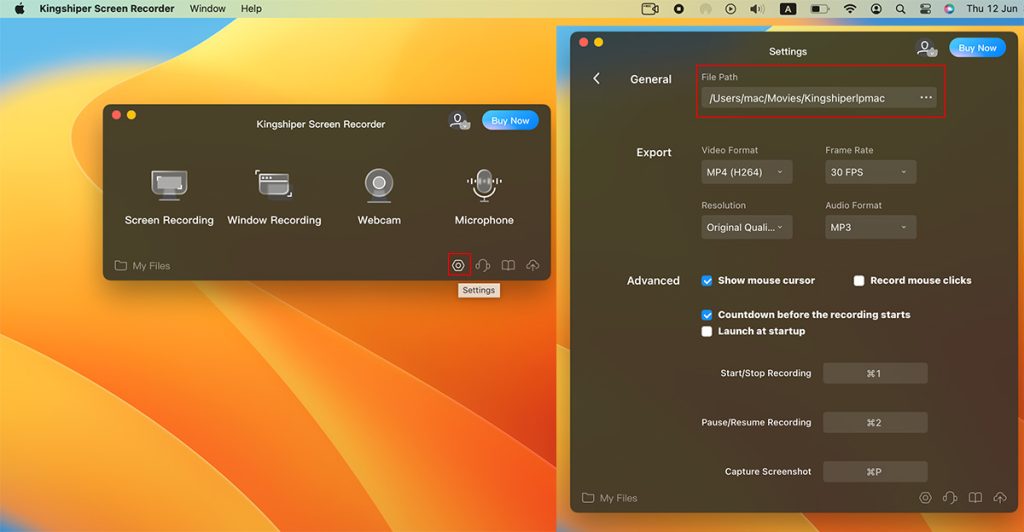Open book guide icon in Settings window
Viewport: 1024px width, 532px height.
click(x=975, y=497)
